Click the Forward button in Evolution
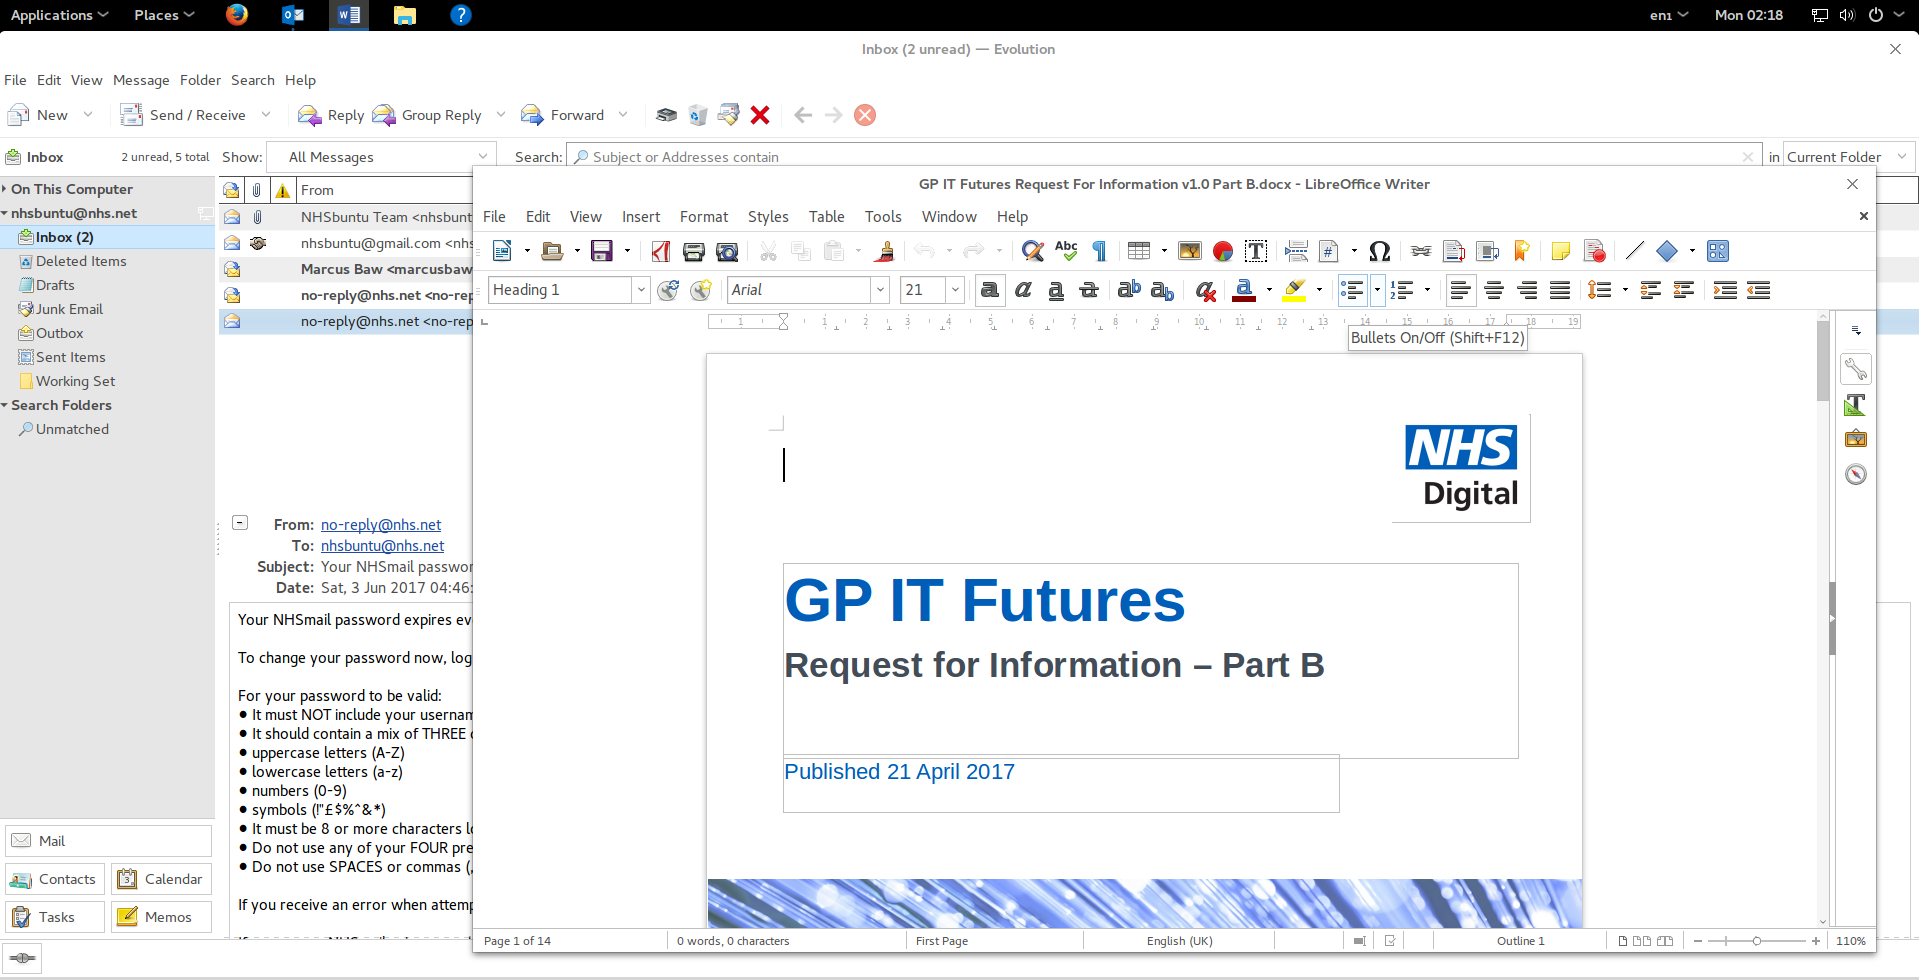Viewport: 1919px width, 980px height. (x=563, y=115)
